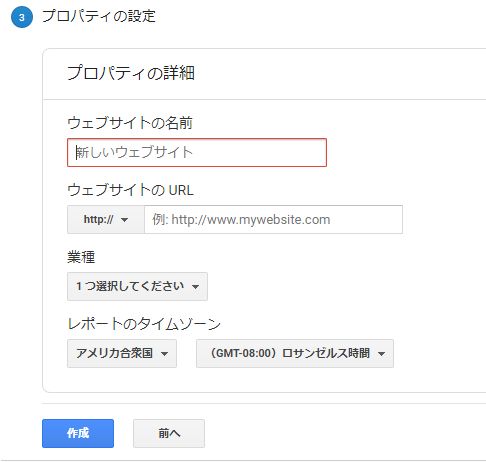The image size is (486, 462).
Task: Click the website URL input field
Action: 273,220
